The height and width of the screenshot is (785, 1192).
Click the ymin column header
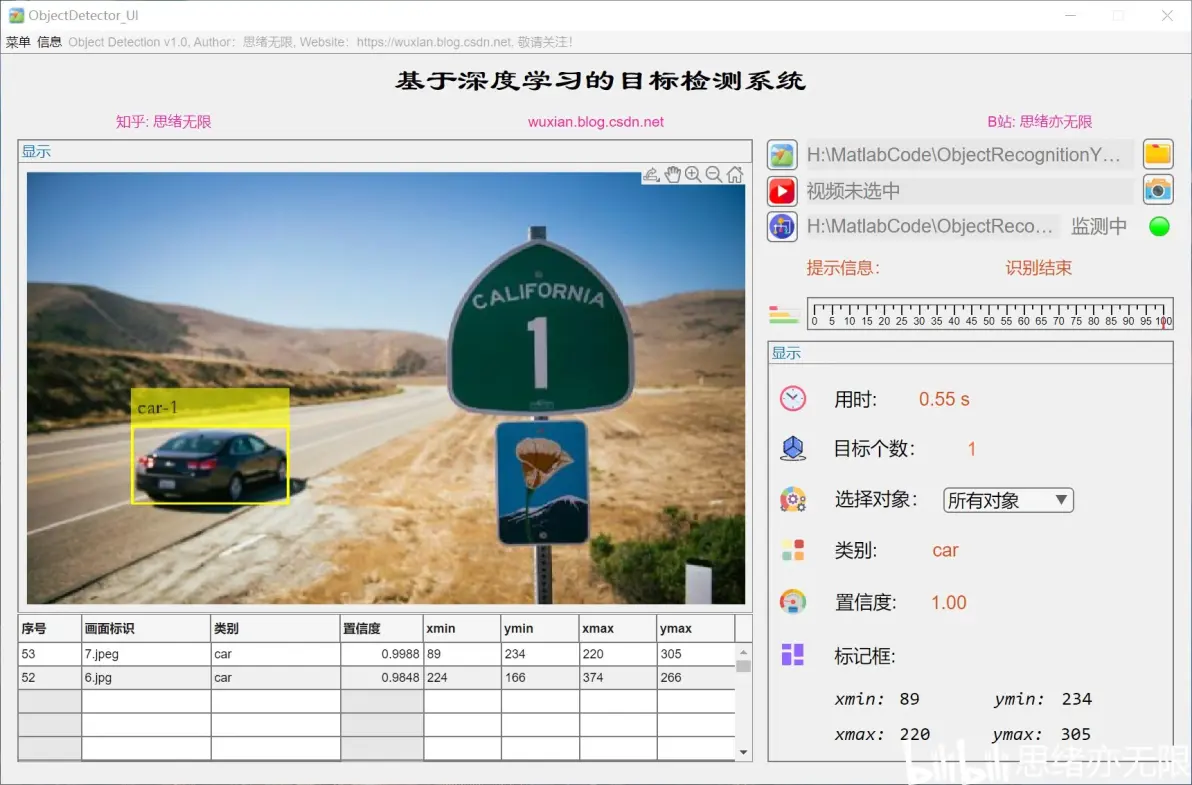(541, 628)
